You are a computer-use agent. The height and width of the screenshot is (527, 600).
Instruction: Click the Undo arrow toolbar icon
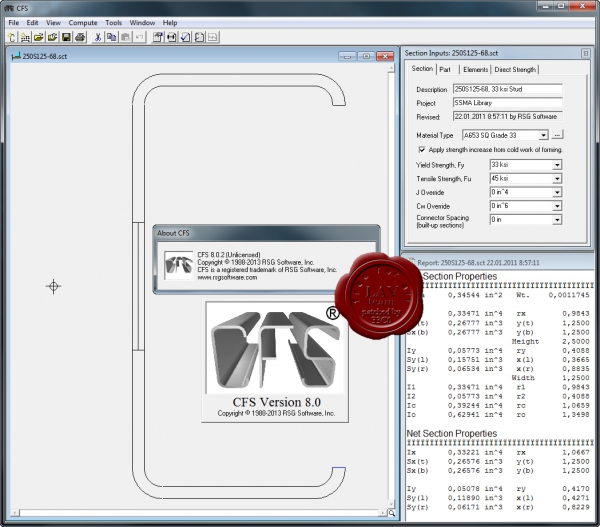coord(139,37)
